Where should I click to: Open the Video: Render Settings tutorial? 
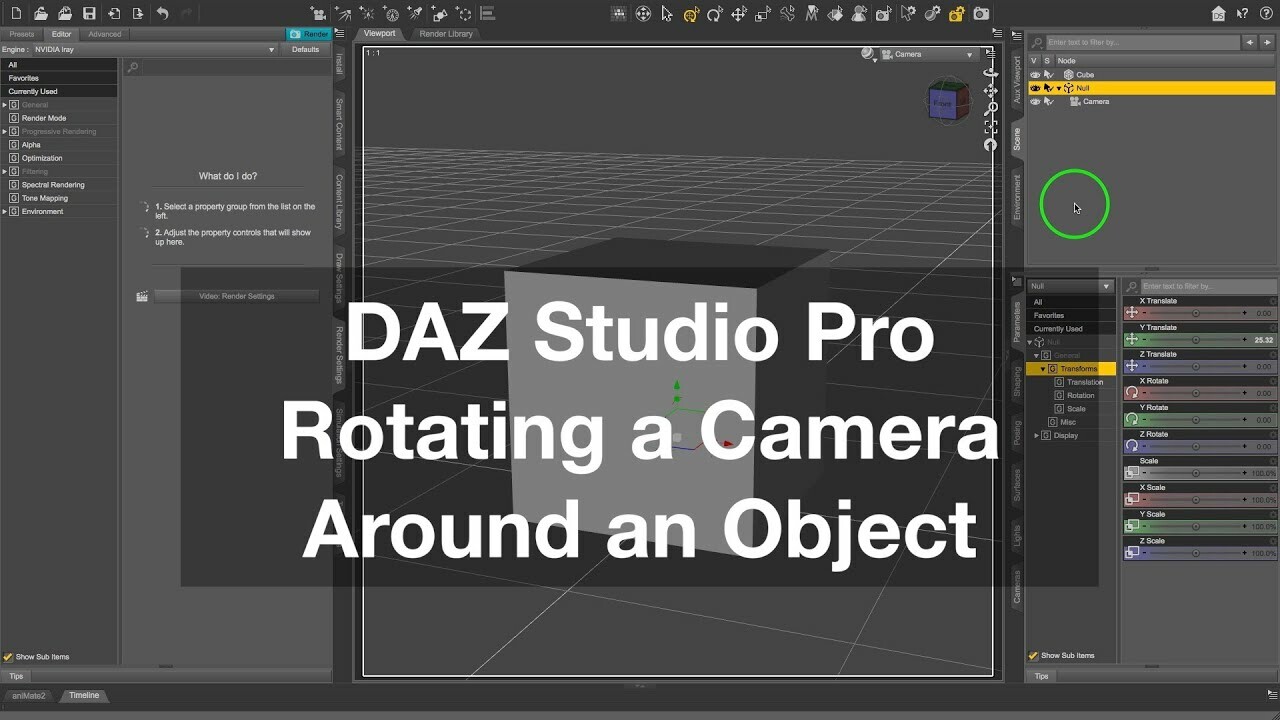pos(238,295)
